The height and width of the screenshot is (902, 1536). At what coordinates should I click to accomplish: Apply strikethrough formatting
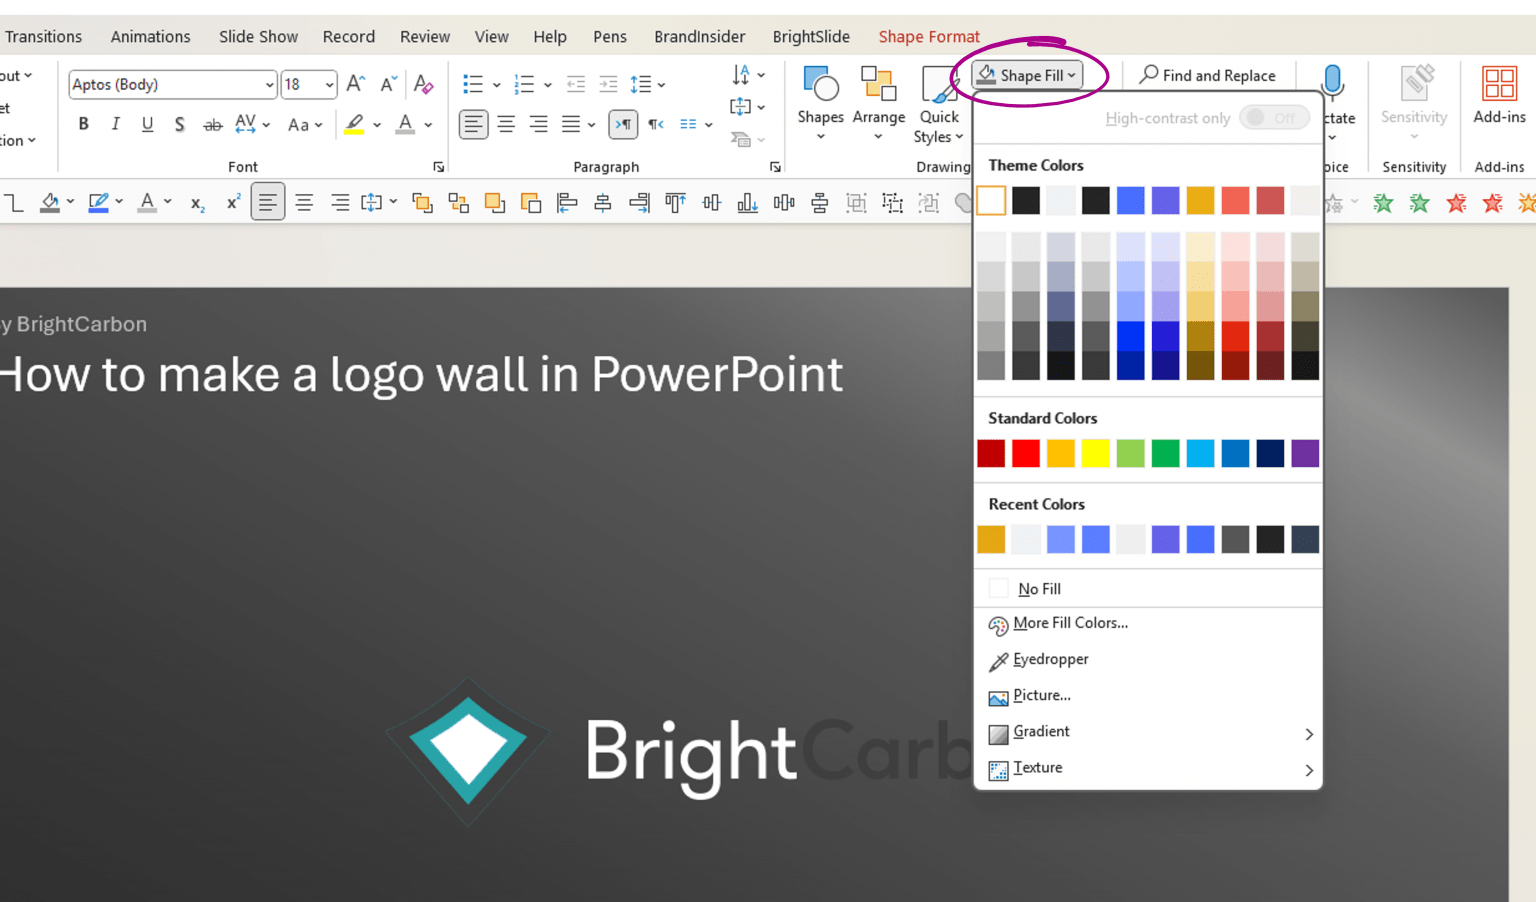[x=212, y=124]
